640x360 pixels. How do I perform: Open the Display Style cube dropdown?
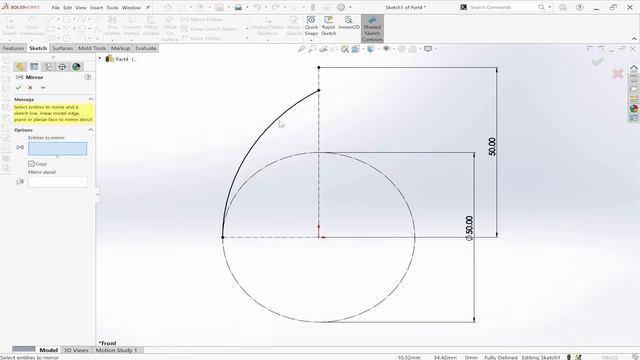tap(371, 49)
